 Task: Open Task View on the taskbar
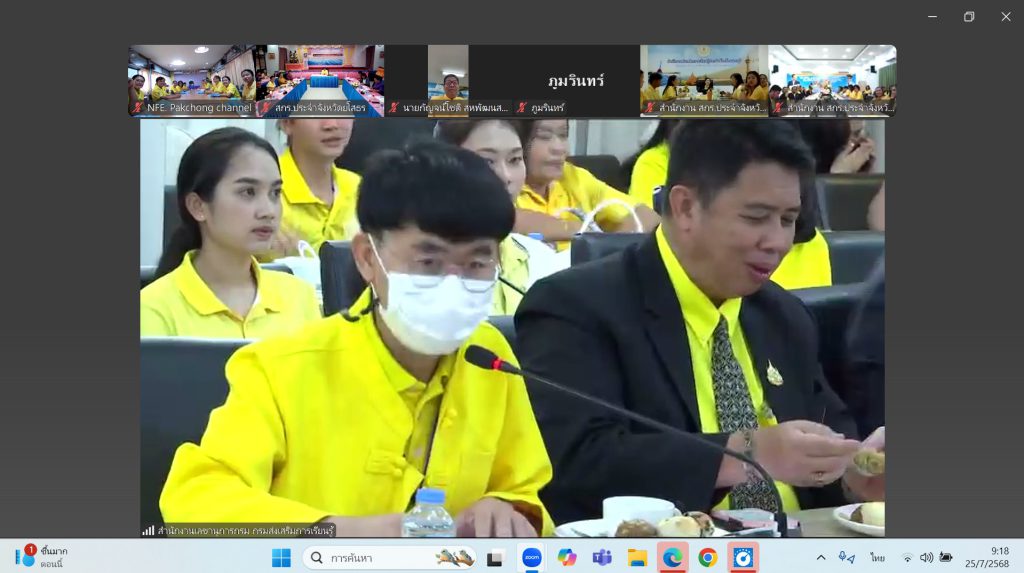tap(494, 557)
